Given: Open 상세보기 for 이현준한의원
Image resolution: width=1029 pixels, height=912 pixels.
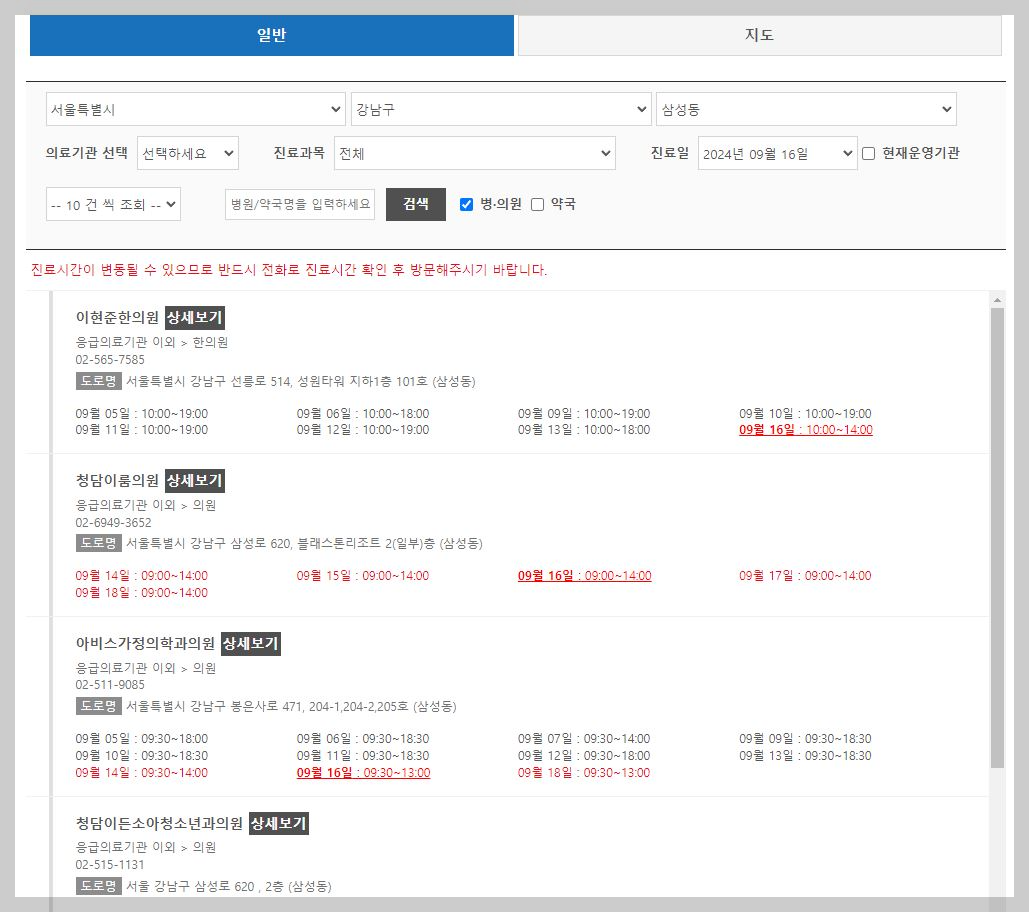Looking at the screenshot, I should [196, 317].
